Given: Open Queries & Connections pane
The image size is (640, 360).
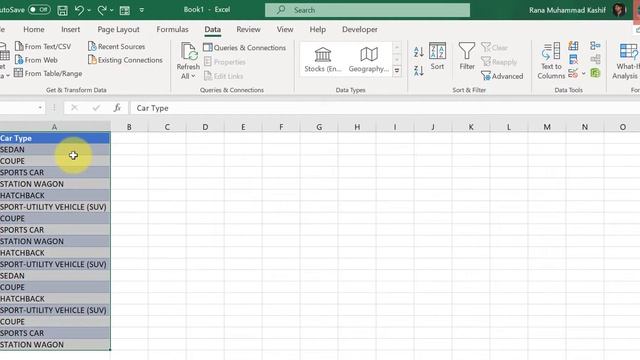Looking at the screenshot, I should click(244, 48).
